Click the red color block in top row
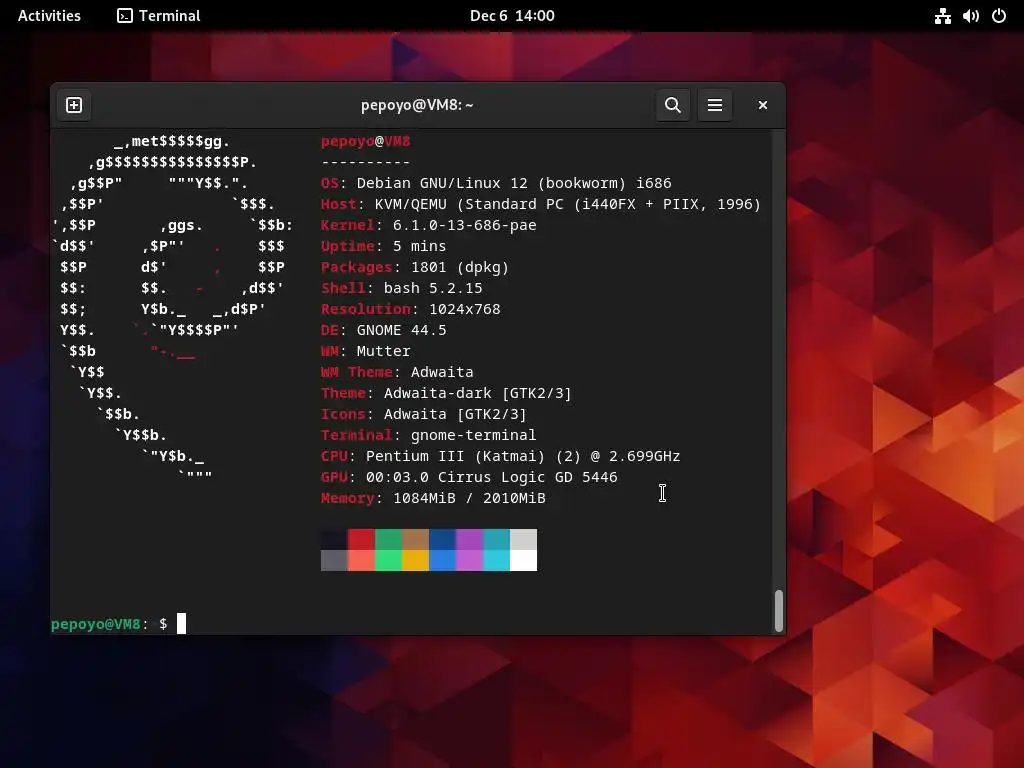Viewport: 1024px width, 768px height. pyautogui.click(x=361, y=539)
